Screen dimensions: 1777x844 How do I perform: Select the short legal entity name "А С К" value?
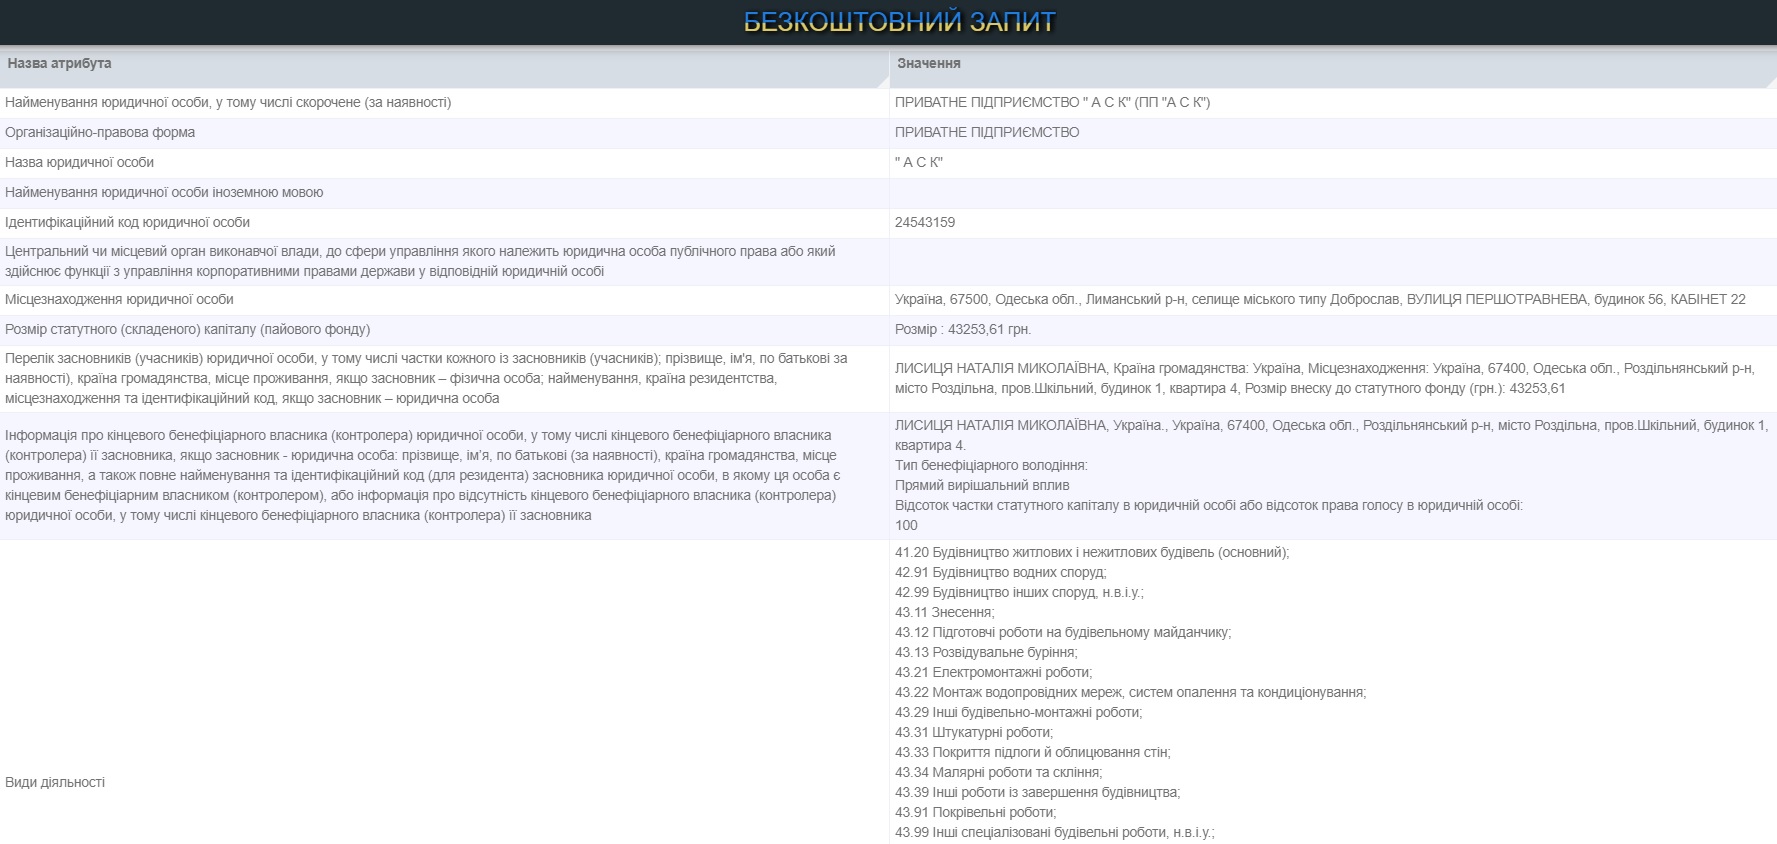[919, 162]
